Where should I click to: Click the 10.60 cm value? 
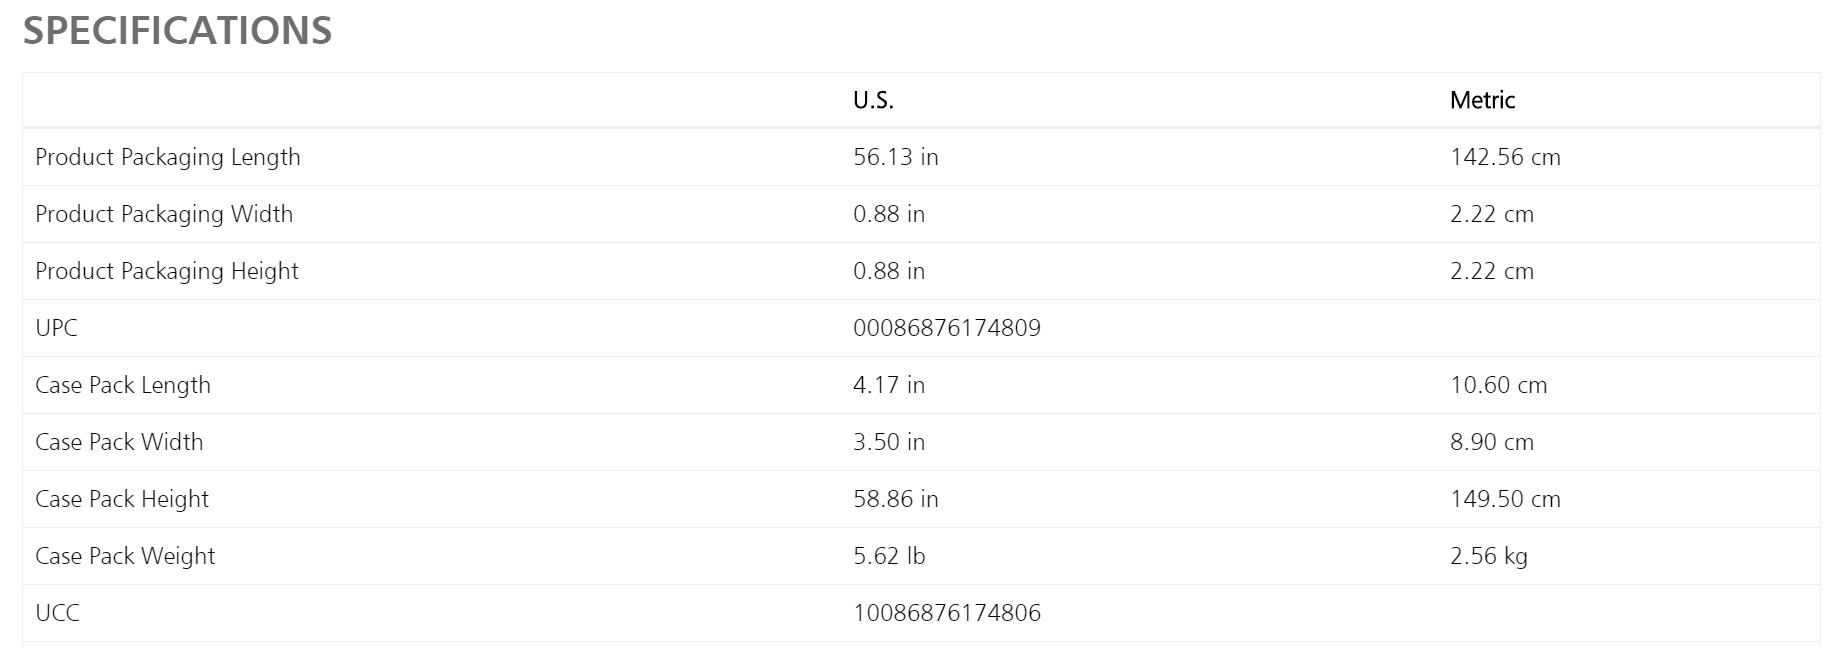(x=1498, y=385)
